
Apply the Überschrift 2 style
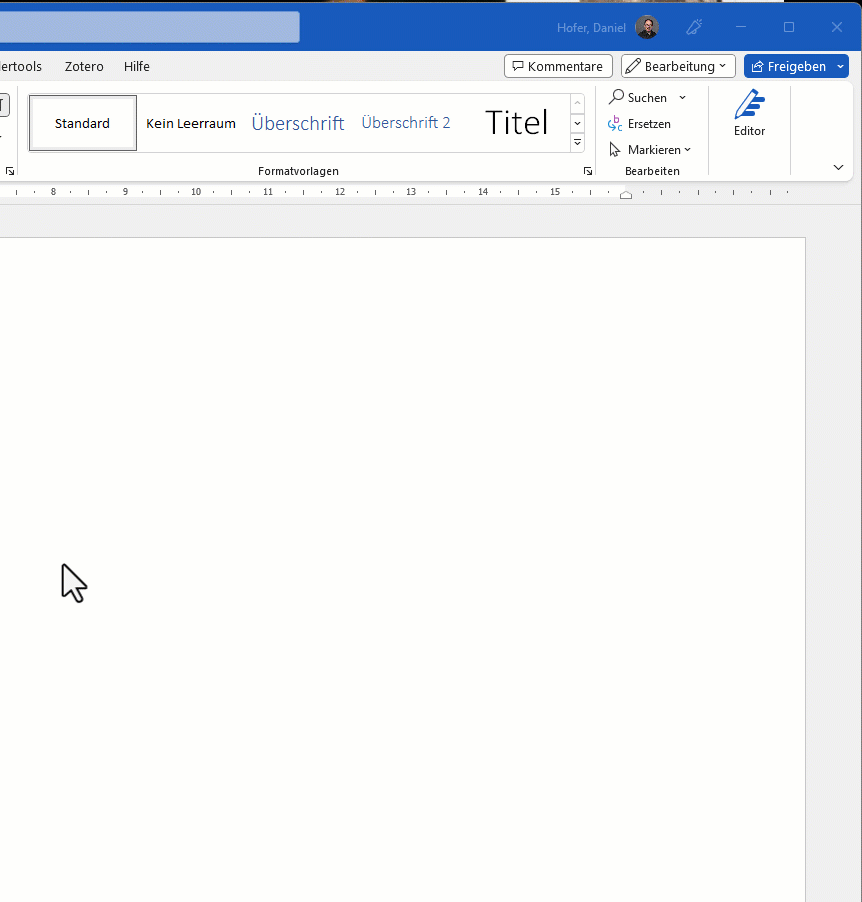(406, 123)
